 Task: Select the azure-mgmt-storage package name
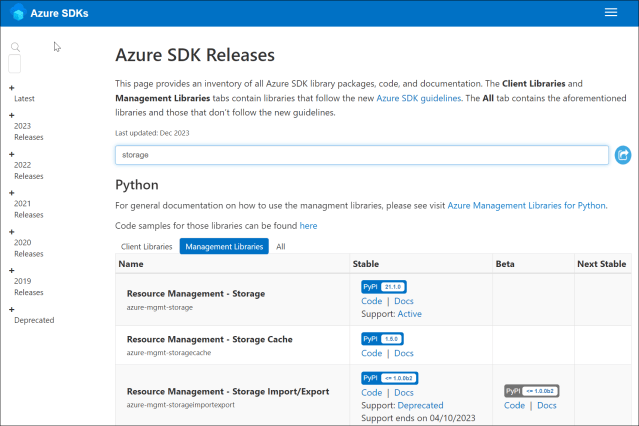click(160, 307)
